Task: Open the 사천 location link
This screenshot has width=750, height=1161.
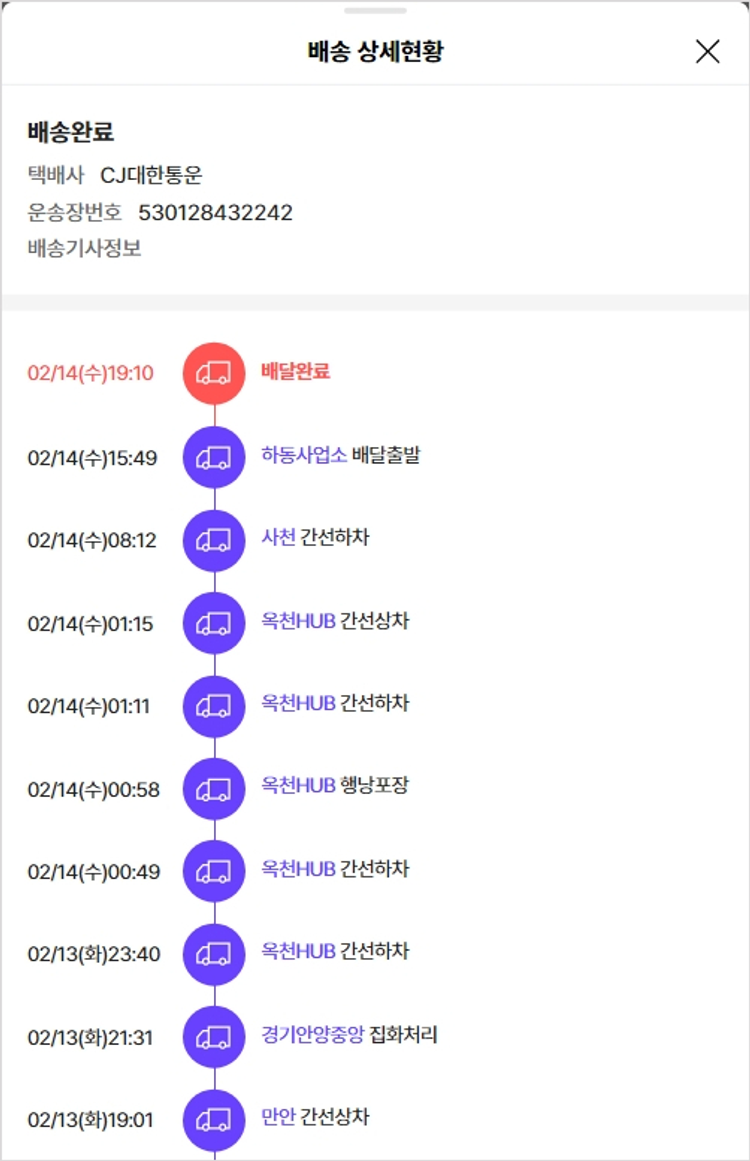Action: pos(278,538)
